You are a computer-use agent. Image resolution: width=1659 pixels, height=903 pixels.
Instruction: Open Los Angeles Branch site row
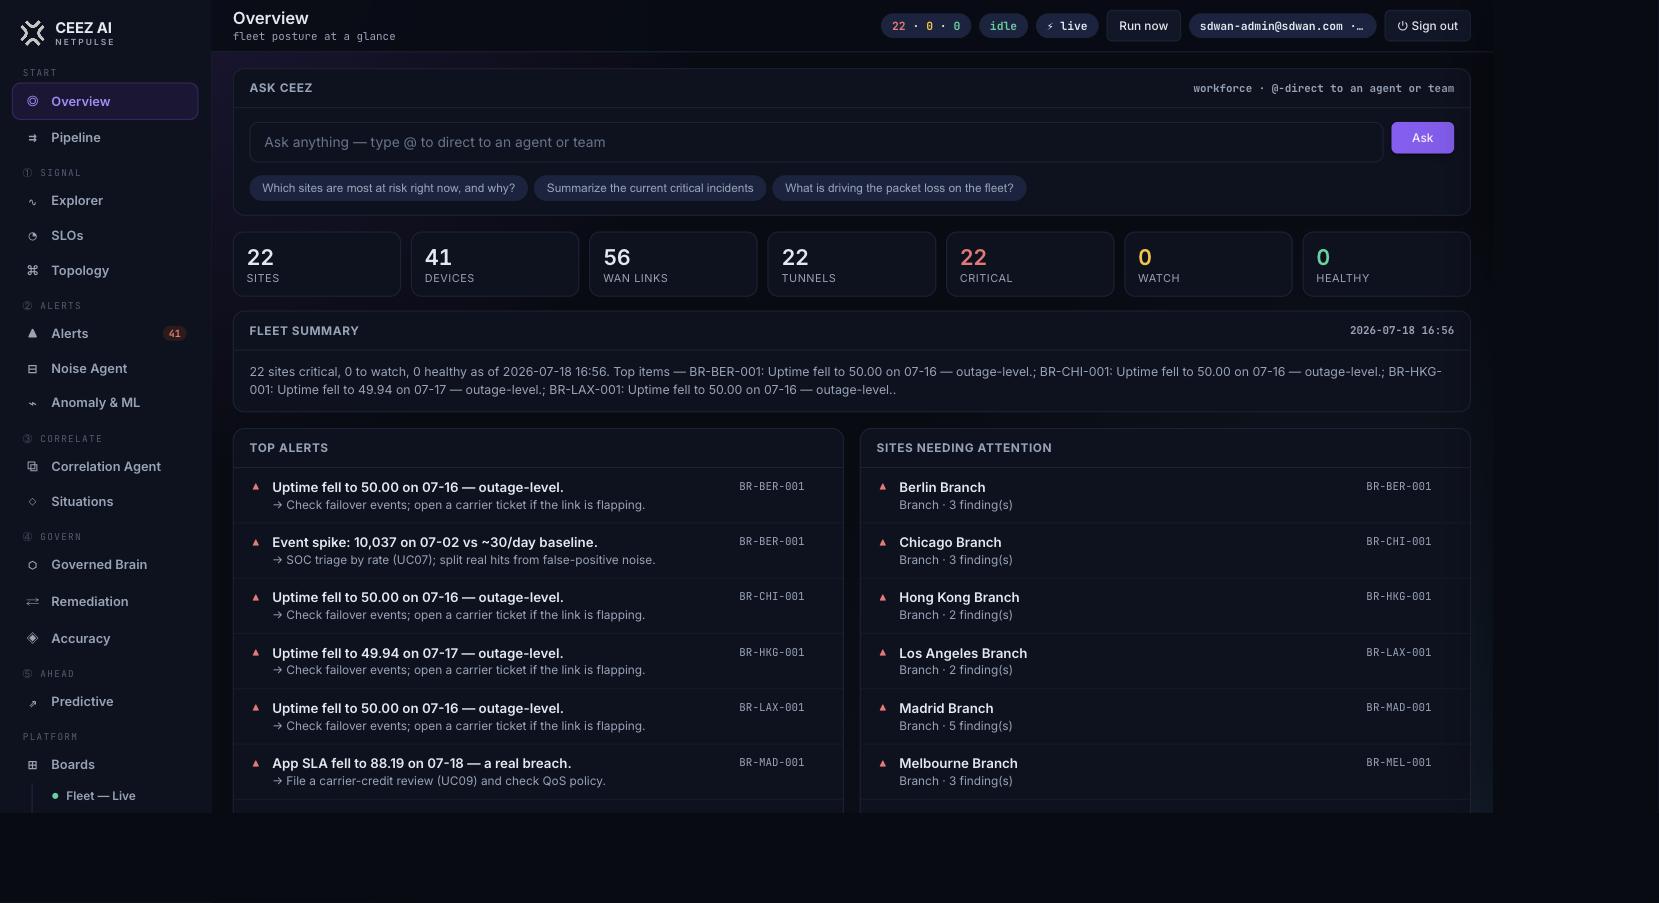tap(1165, 661)
